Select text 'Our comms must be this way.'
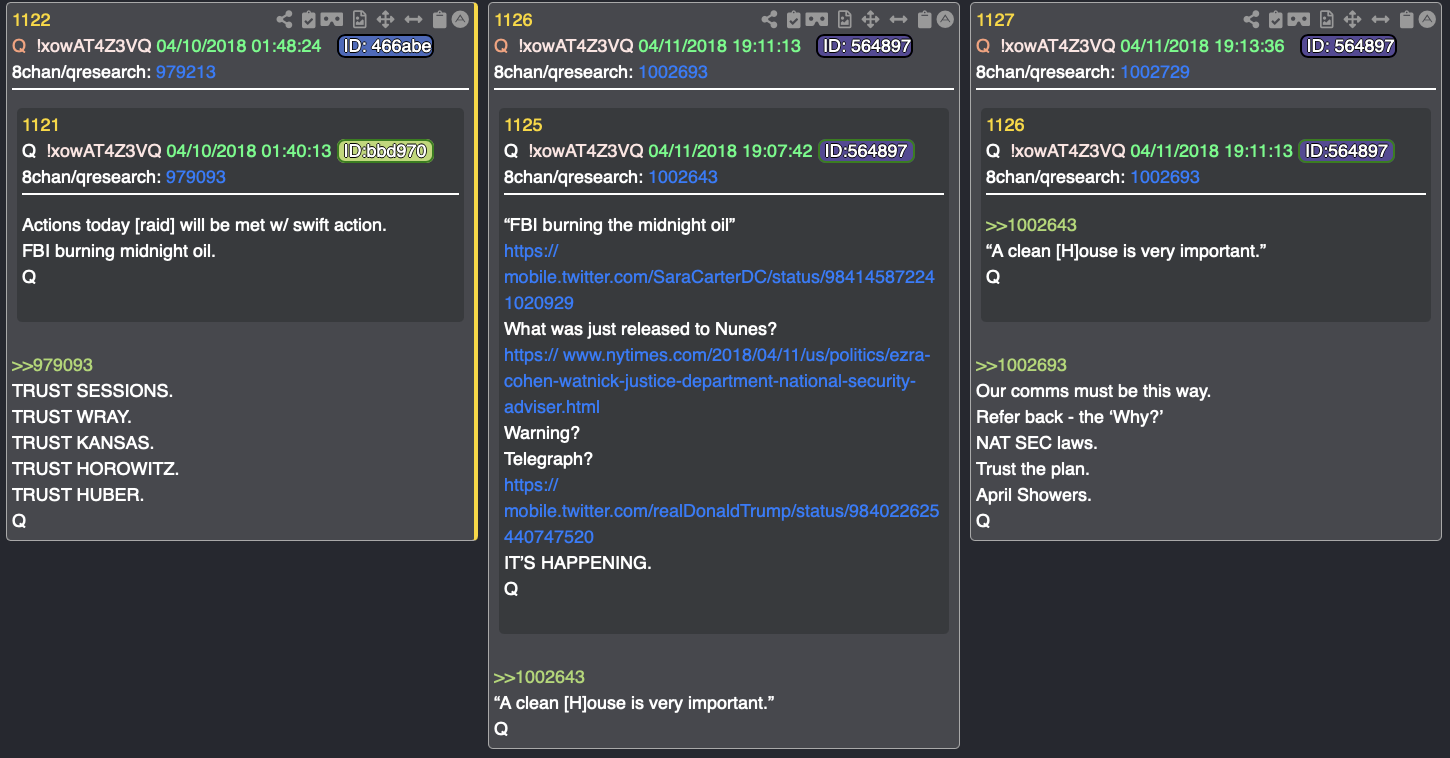This screenshot has width=1450, height=758. point(1093,391)
